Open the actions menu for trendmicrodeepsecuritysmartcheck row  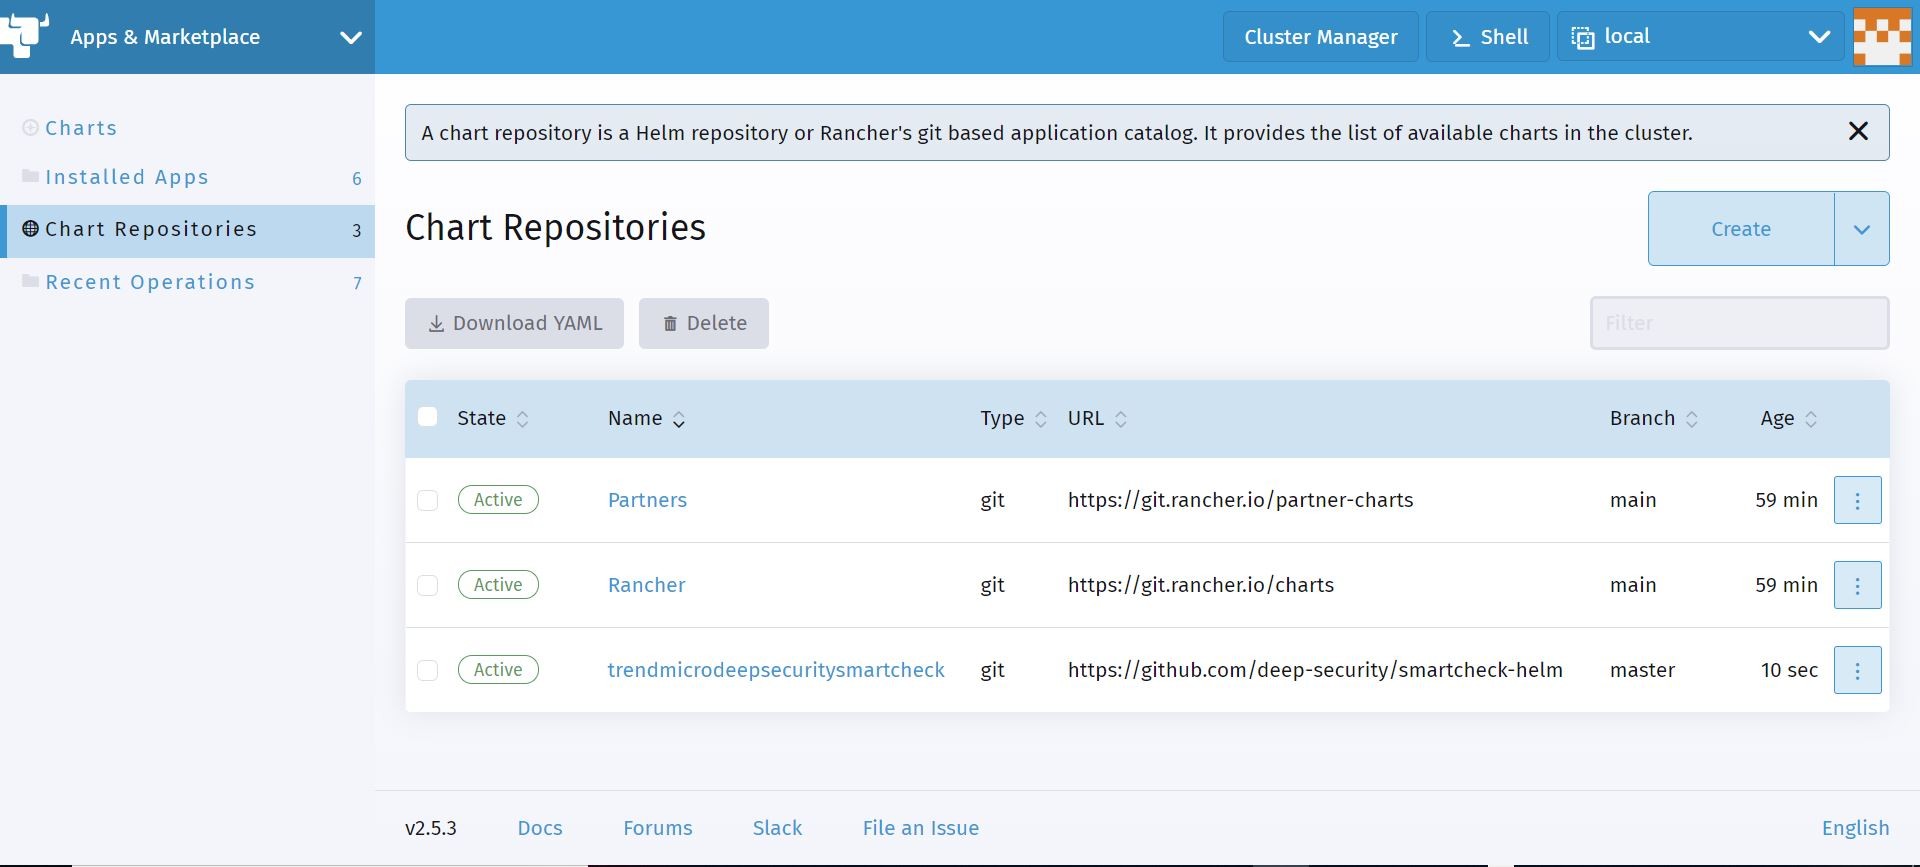pos(1857,670)
